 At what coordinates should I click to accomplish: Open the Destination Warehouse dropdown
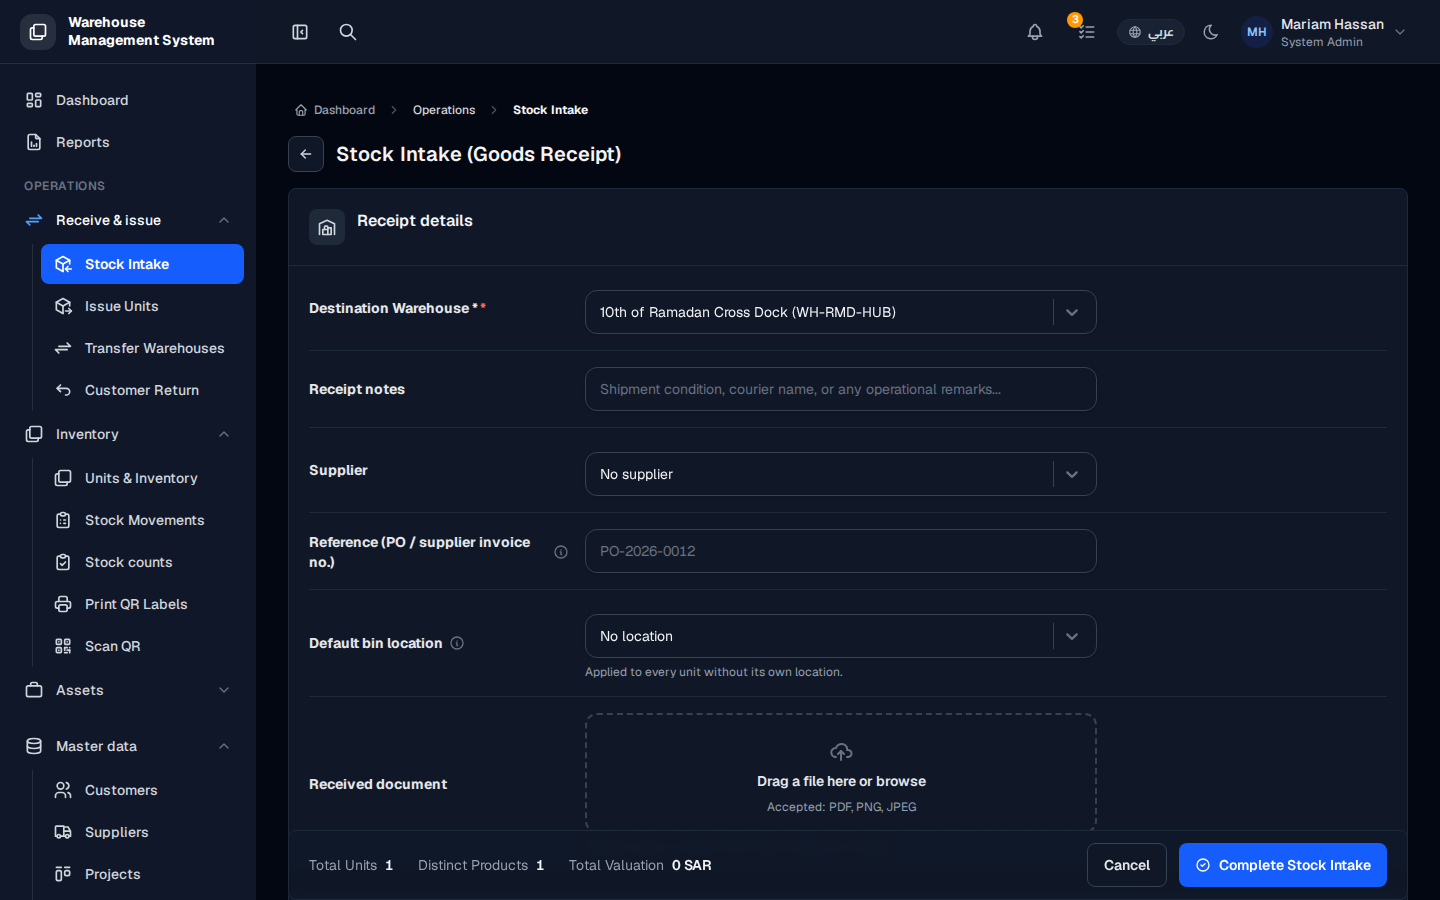[x=841, y=312]
